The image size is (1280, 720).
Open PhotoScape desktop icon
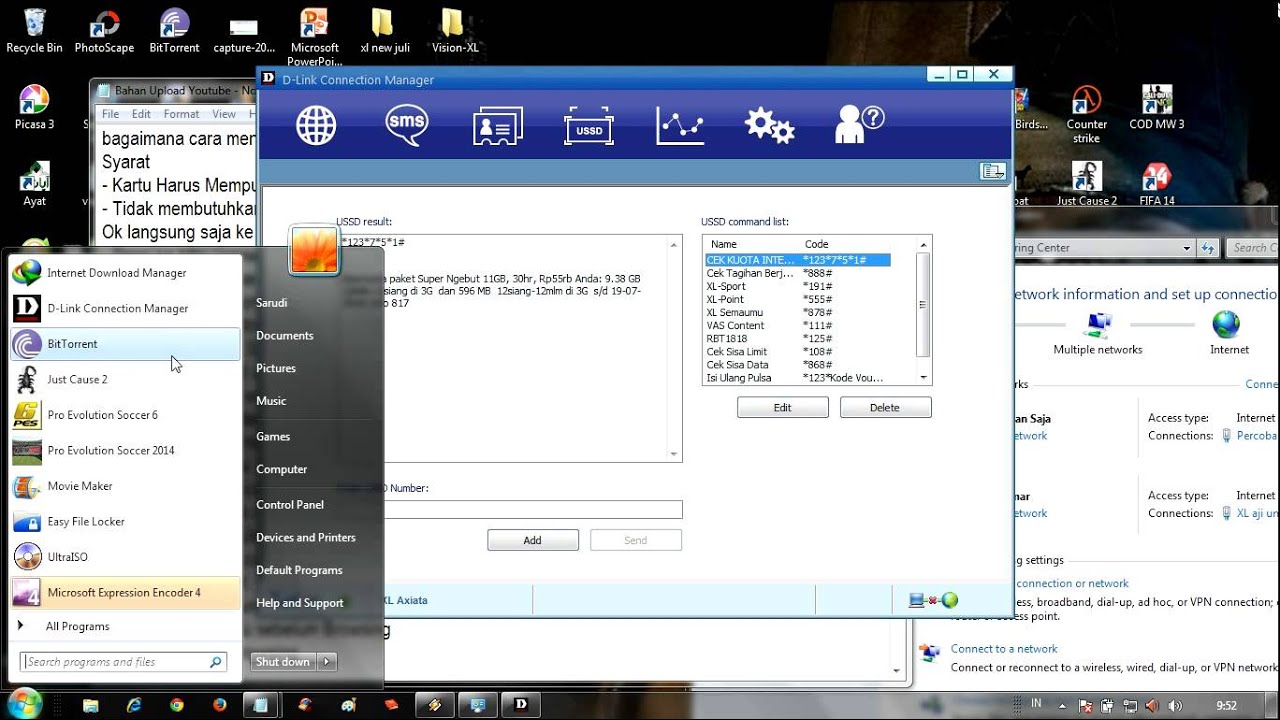click(104, 30)
